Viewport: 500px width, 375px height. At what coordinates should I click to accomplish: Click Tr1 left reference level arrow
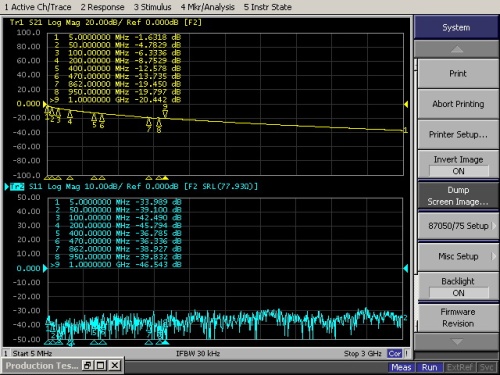45,104
